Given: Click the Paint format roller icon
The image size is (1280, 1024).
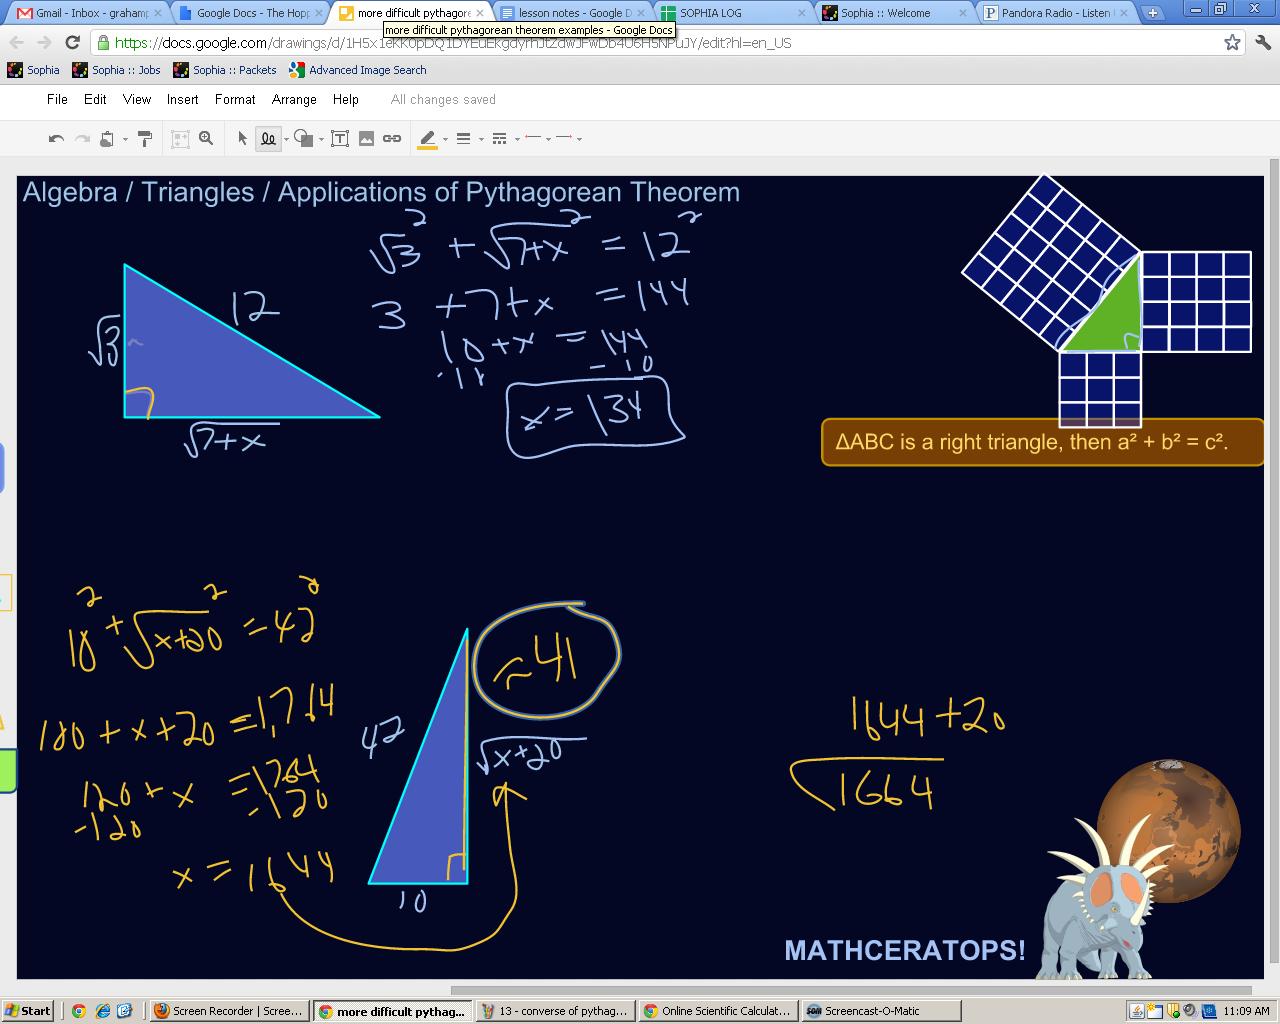Looking at the screenshot, I should [144, 139].
